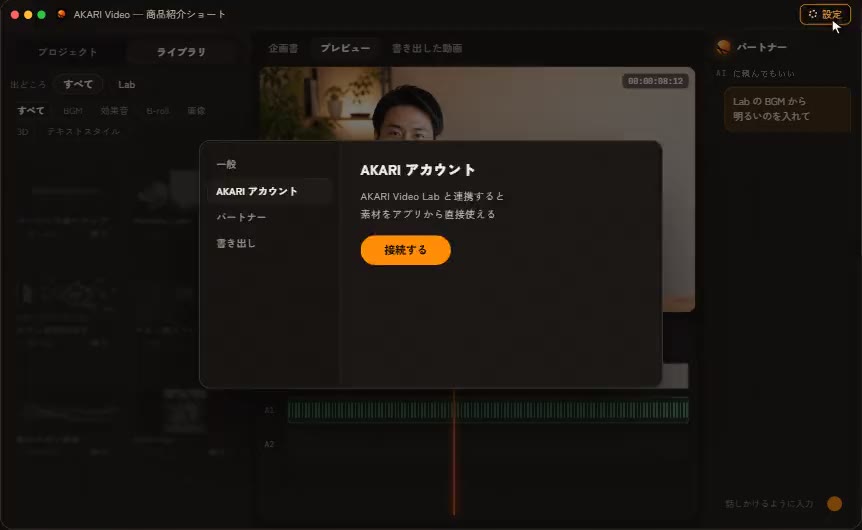Filter library by テキストスタイル
The image size is (862, 530).
[x=83, y=132]
